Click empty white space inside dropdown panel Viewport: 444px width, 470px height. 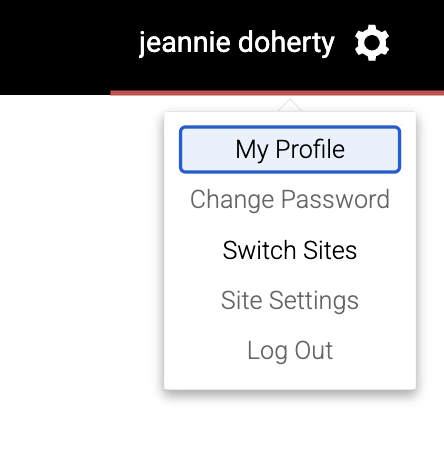coord(290,377)
